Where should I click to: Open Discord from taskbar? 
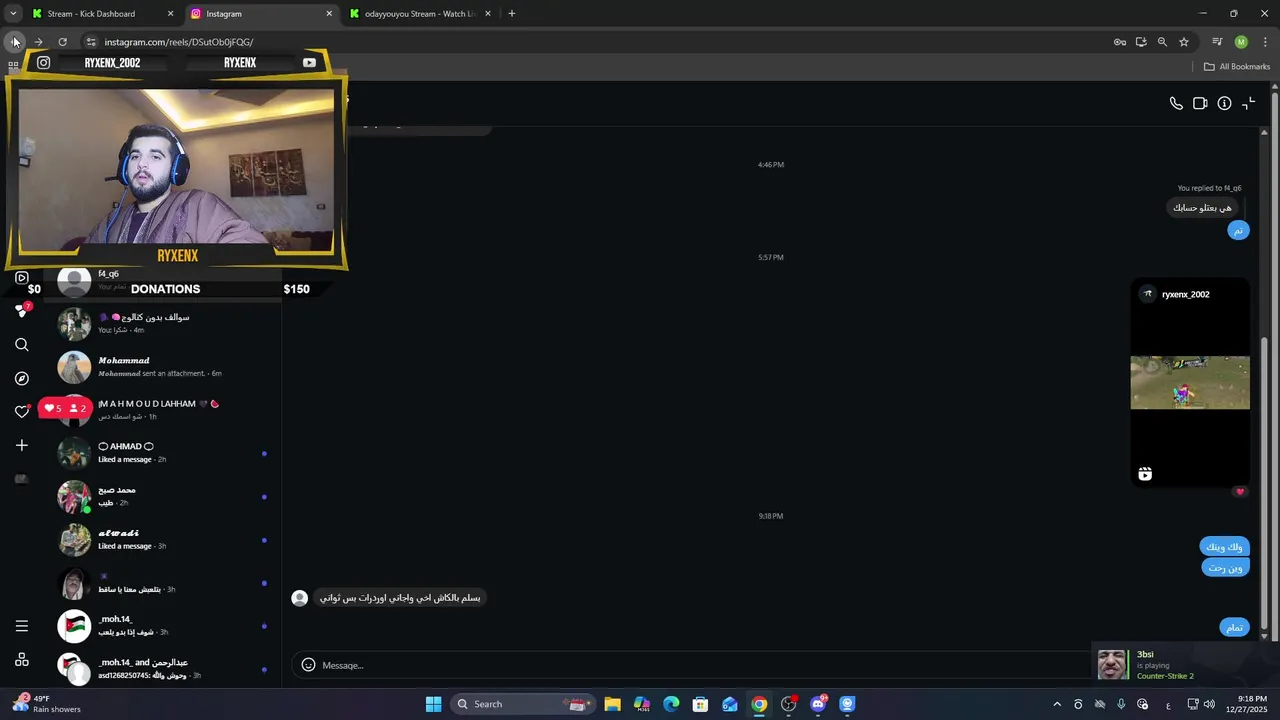[818, 704]
